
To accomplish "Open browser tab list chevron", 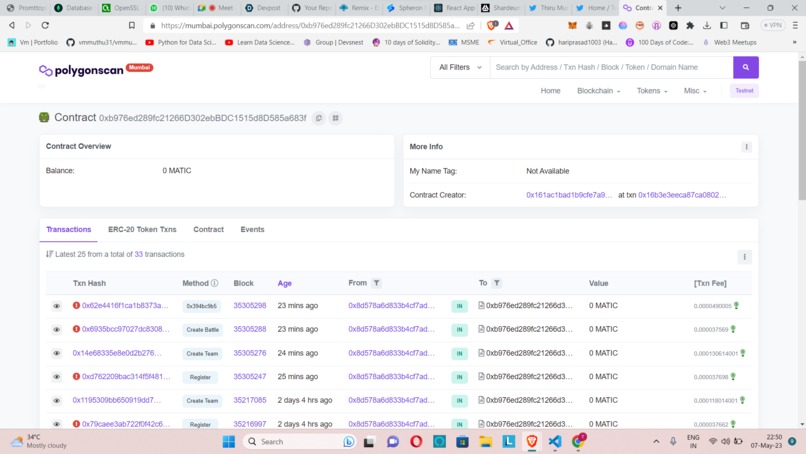I will (x=722, y=8).
